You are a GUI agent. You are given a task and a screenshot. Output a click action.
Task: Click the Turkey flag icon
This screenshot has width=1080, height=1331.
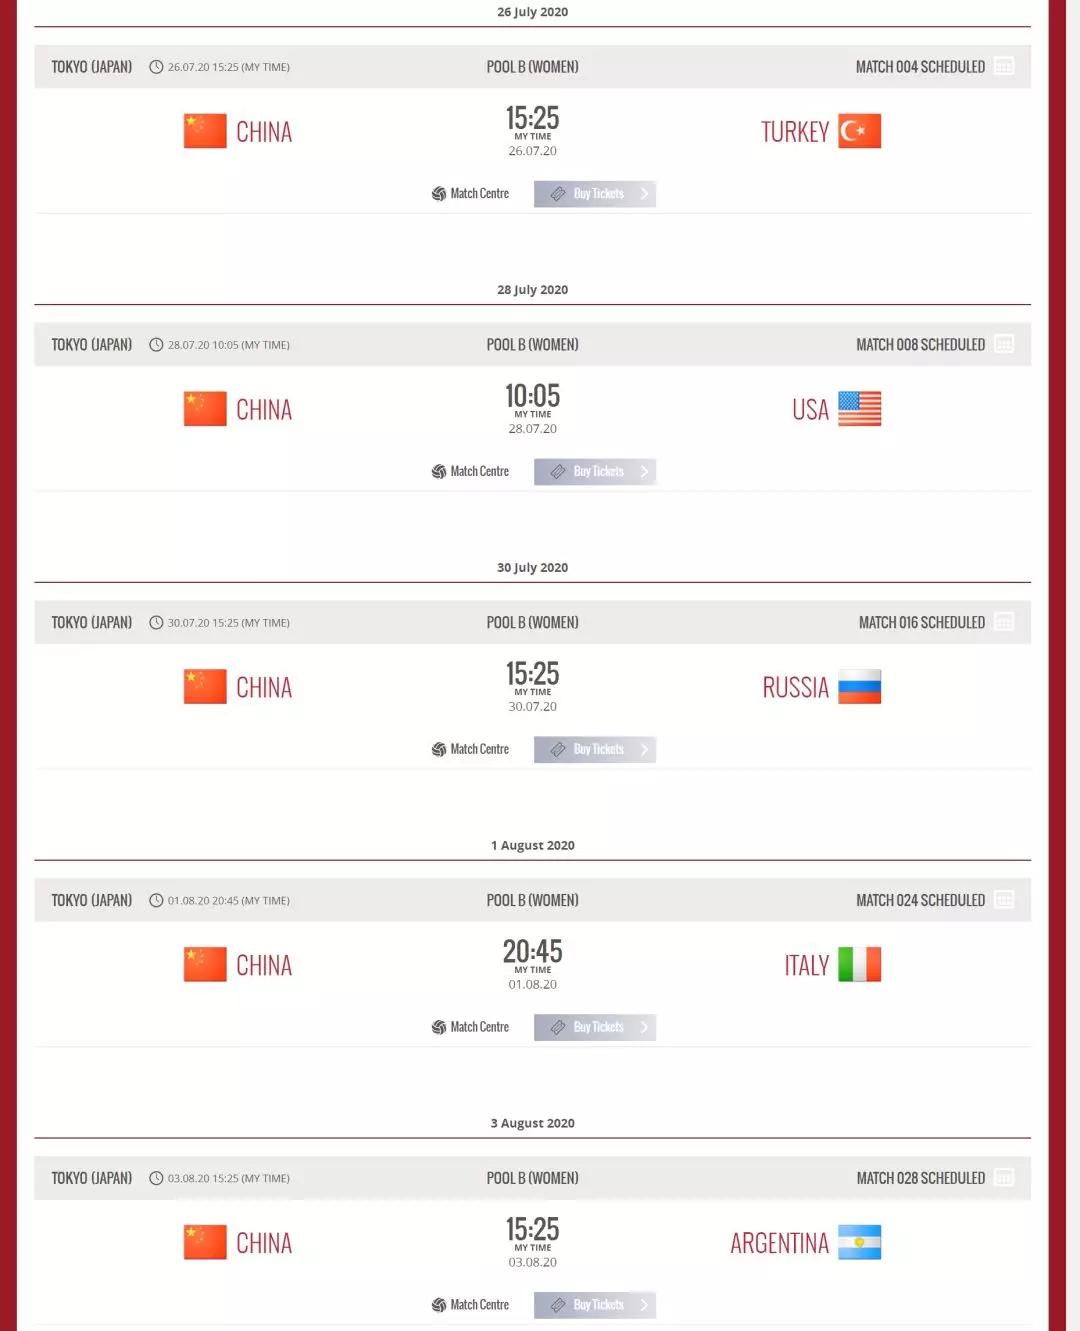[859, 131]
